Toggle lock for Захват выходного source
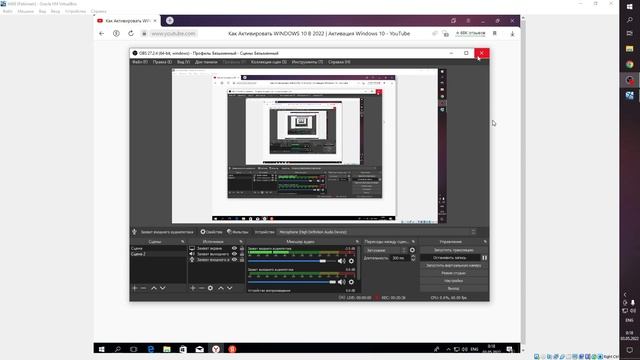This screenshot has width=640, height=360. tap(242, 254)
